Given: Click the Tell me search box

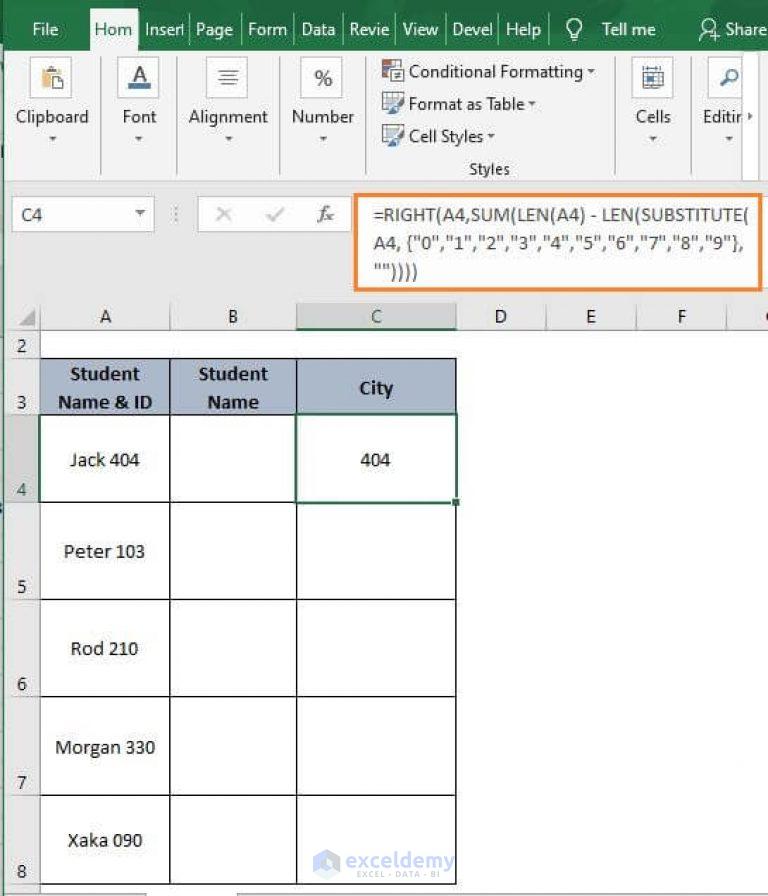Looking at the screenshot, I should click(x=628, y=29).
